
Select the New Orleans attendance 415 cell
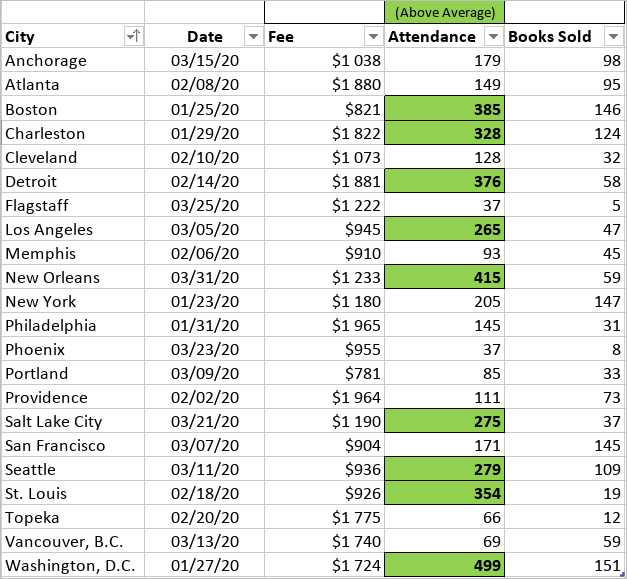tap(444, 277)
